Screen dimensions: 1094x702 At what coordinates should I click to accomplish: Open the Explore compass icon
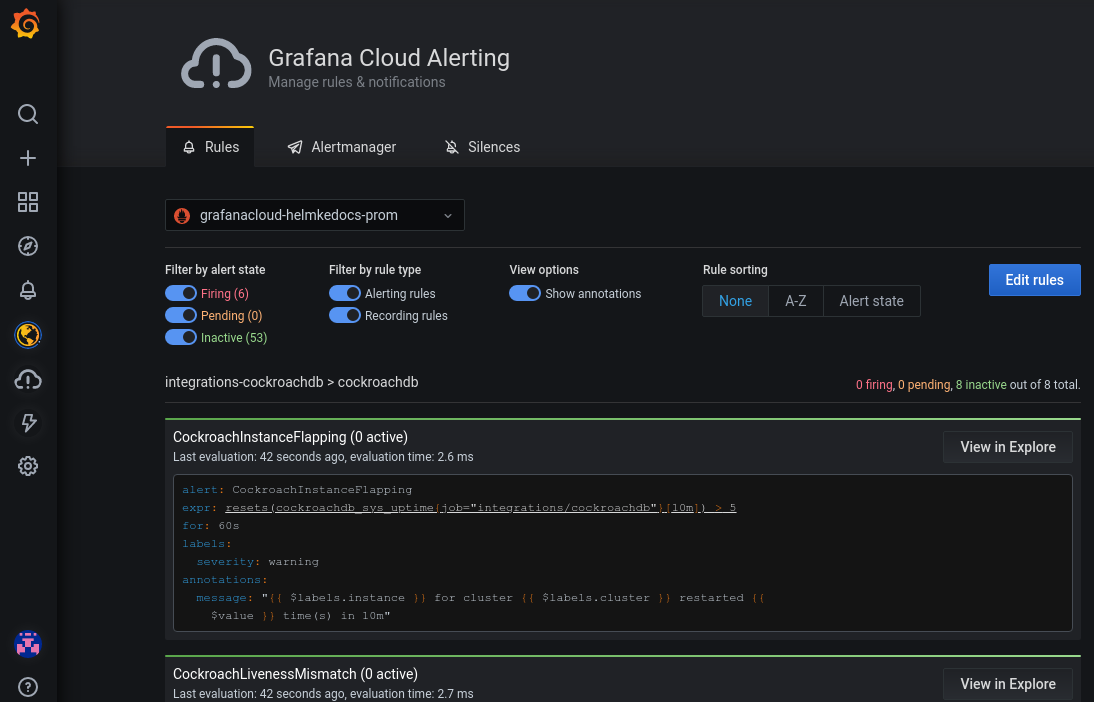(28, 246)
